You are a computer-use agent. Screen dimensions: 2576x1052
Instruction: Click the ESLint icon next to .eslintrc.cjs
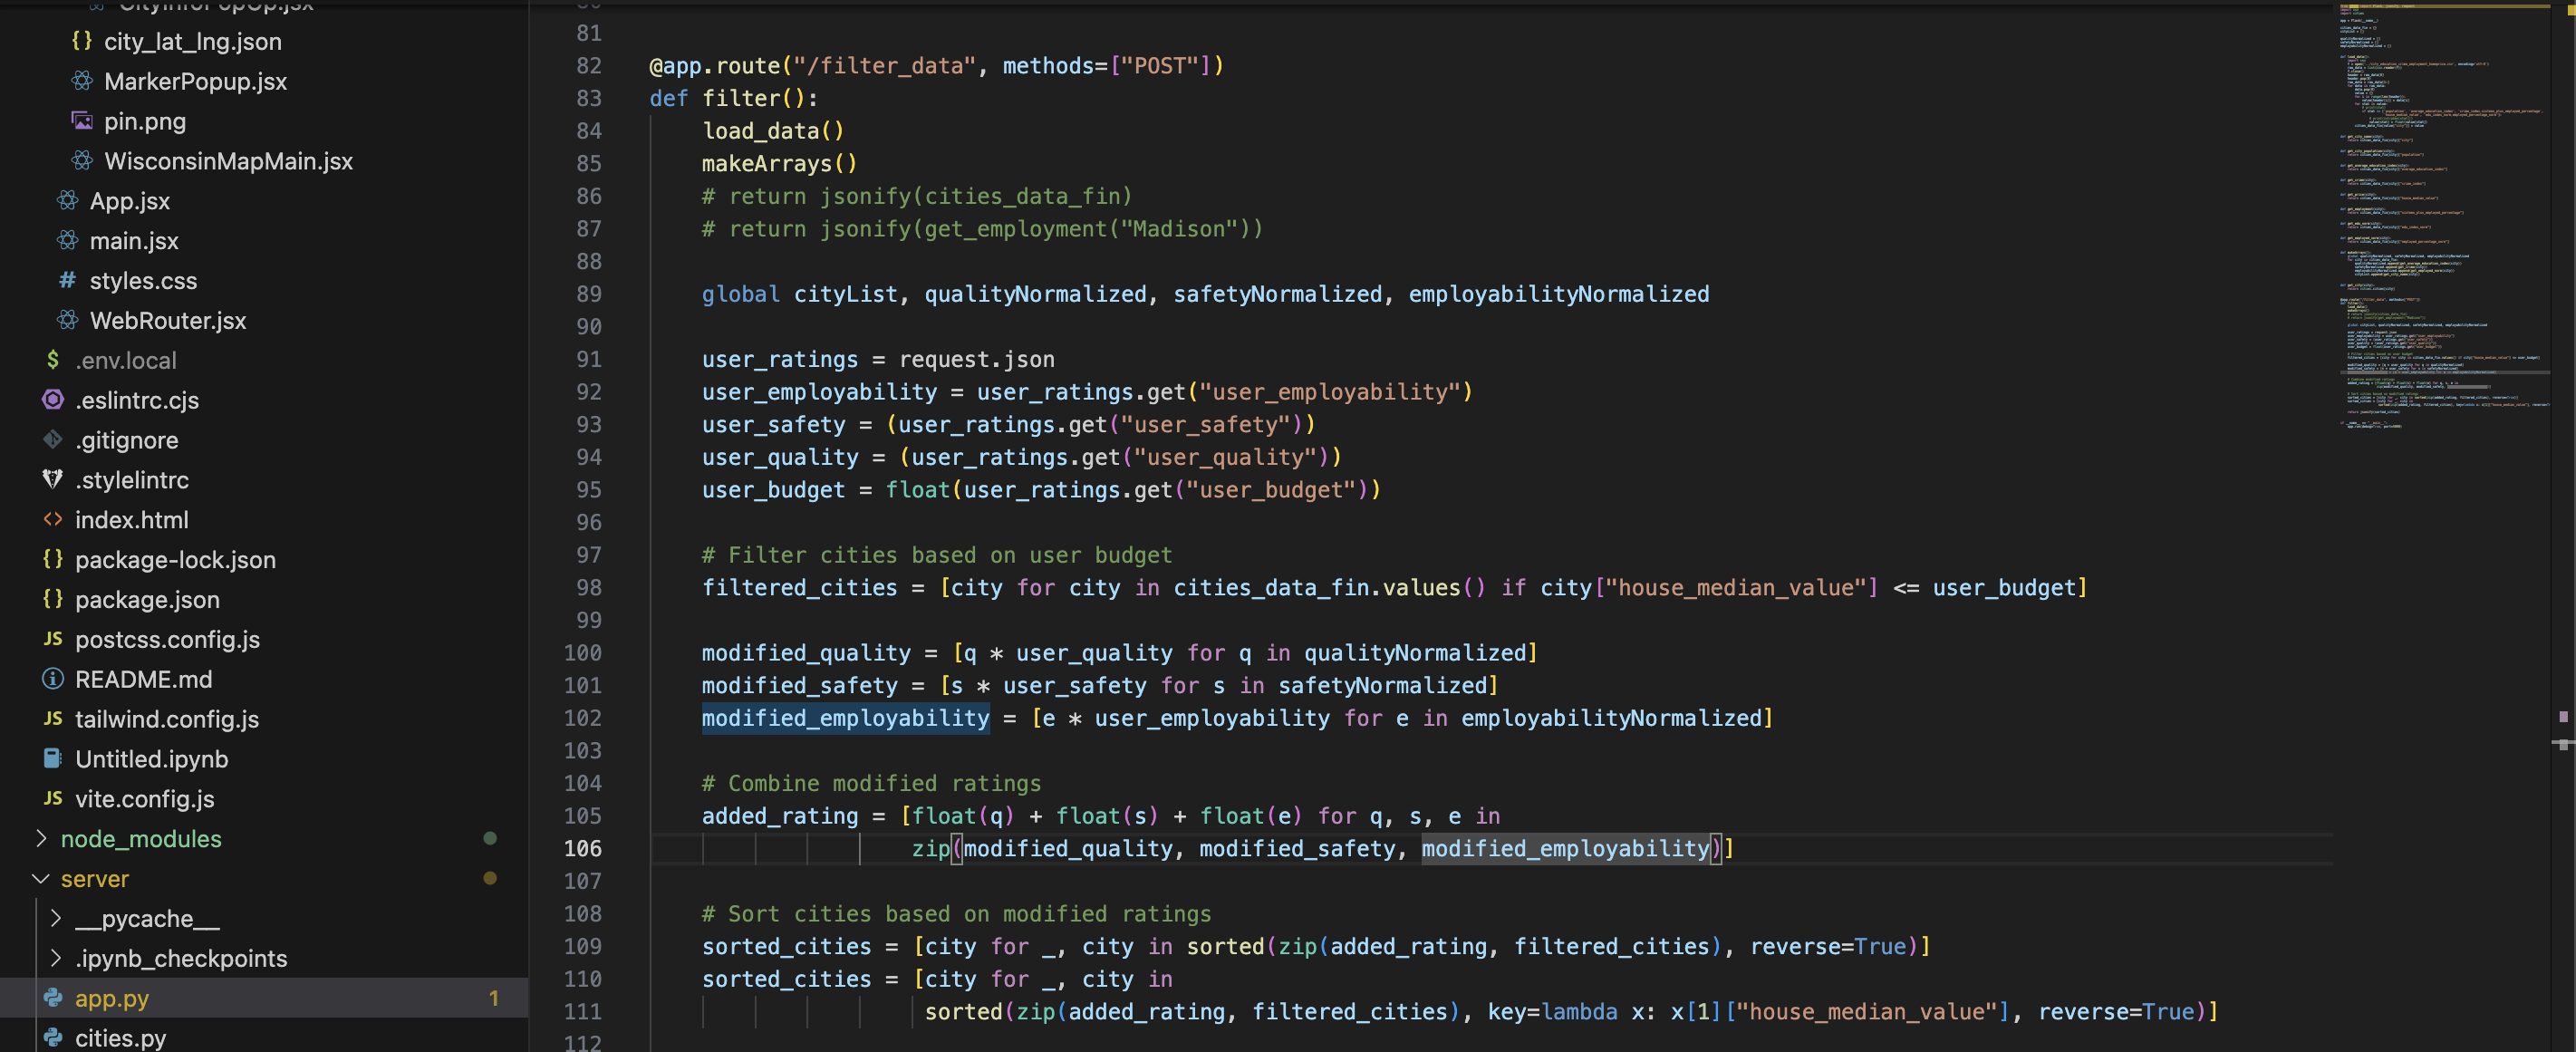[53, 400]
